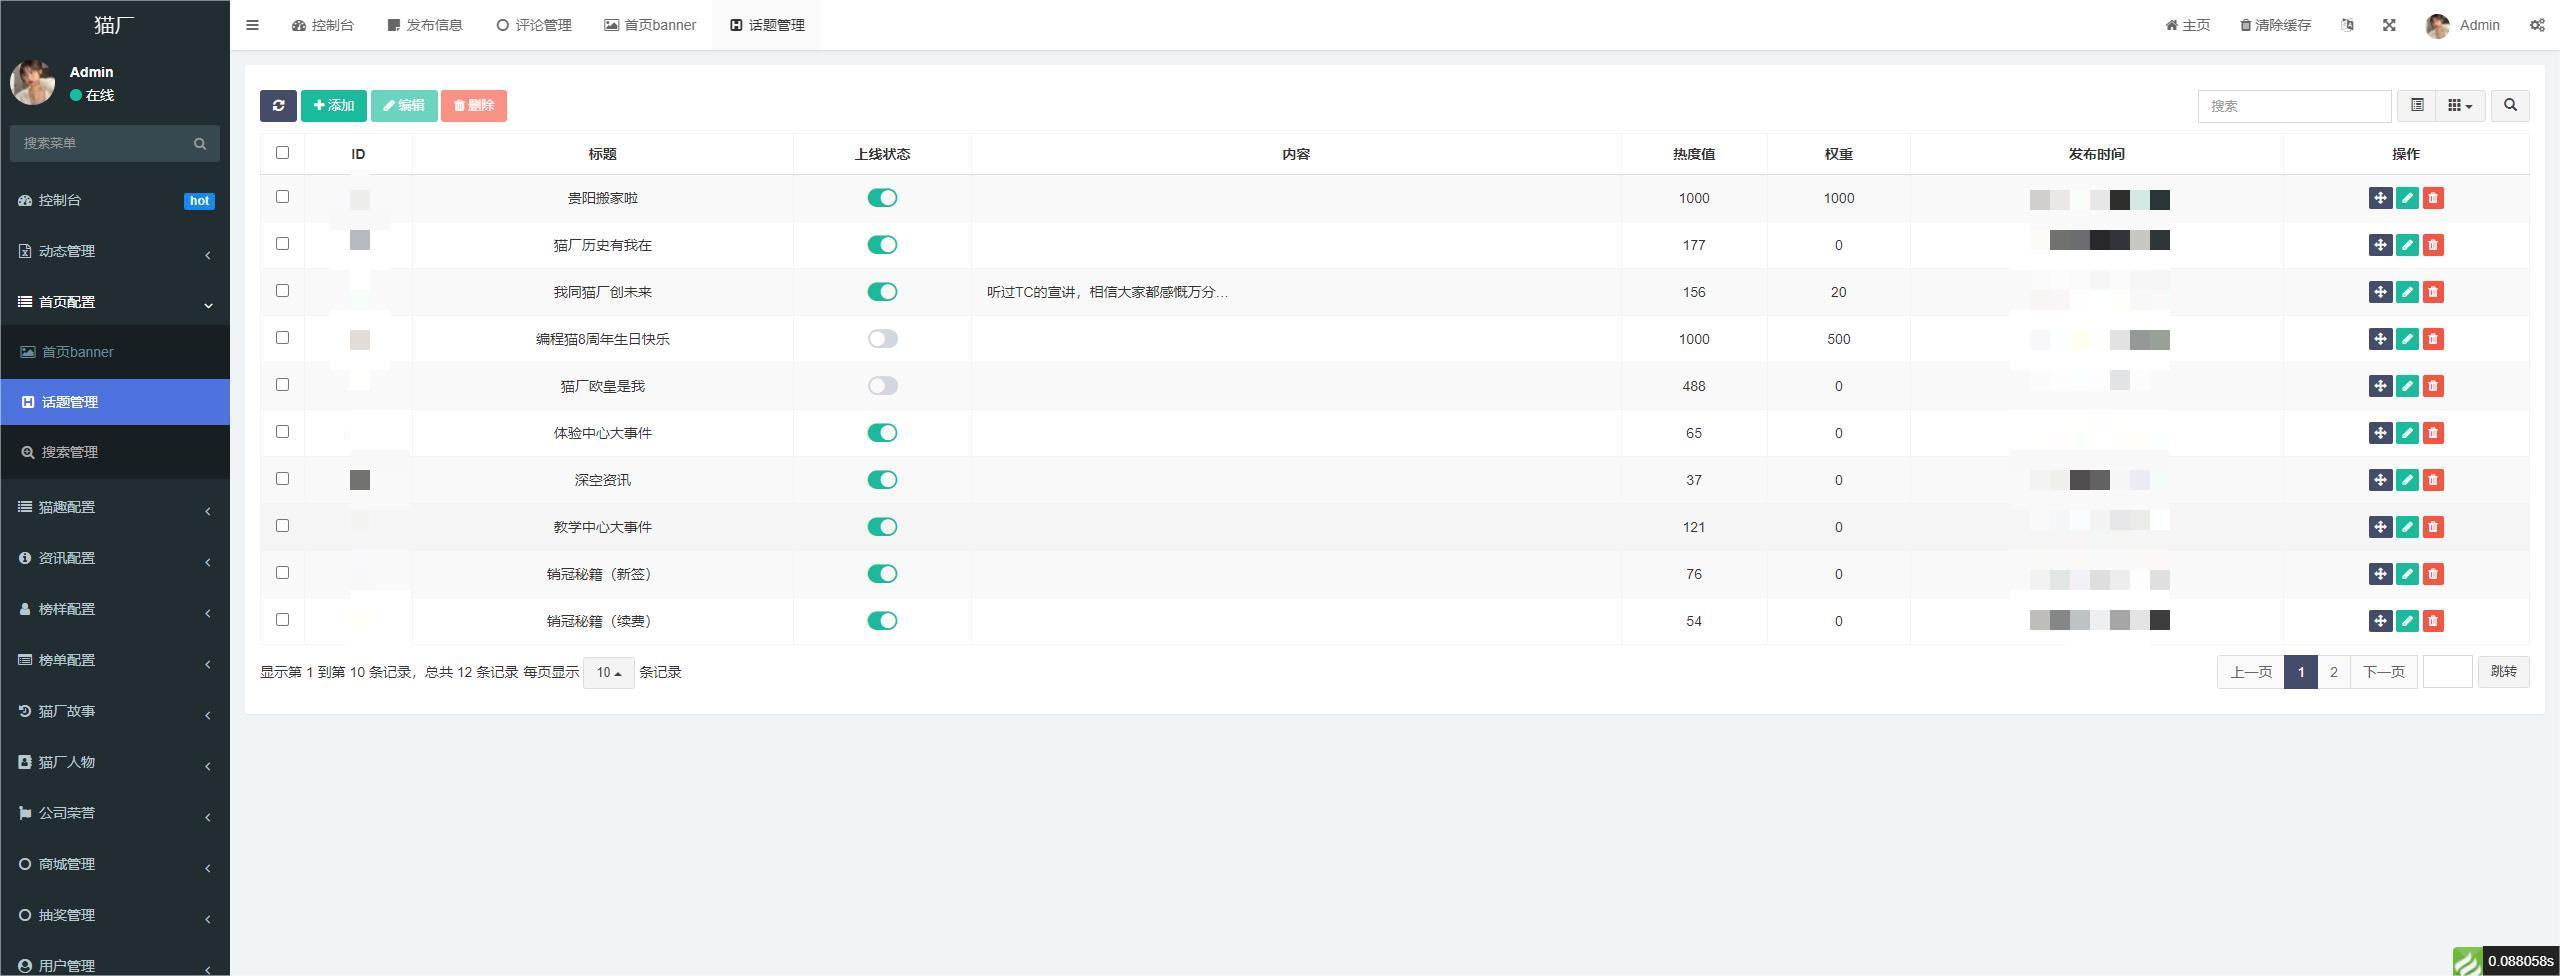This screenshot has width=2560, height=976.
Task: Click the drag-move icon for 猫厂欧皇是我
Action: click(2380, 386)
